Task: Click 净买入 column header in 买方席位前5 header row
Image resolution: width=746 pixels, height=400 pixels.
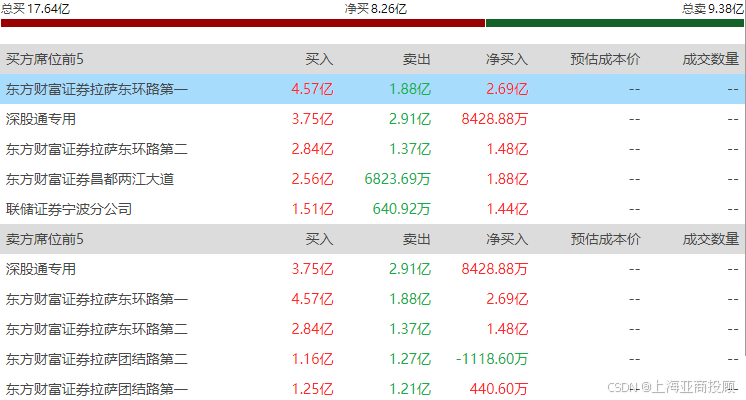Action: [x=507, y=59]
